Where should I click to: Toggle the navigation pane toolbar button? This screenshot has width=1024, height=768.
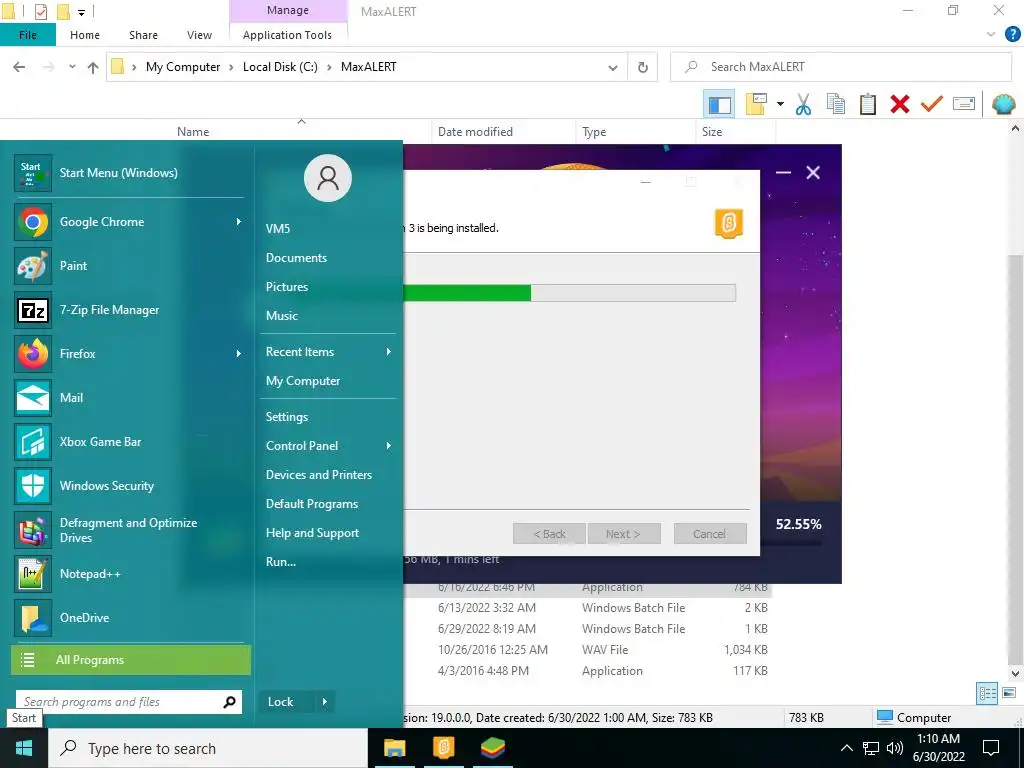tap(719, 104)
